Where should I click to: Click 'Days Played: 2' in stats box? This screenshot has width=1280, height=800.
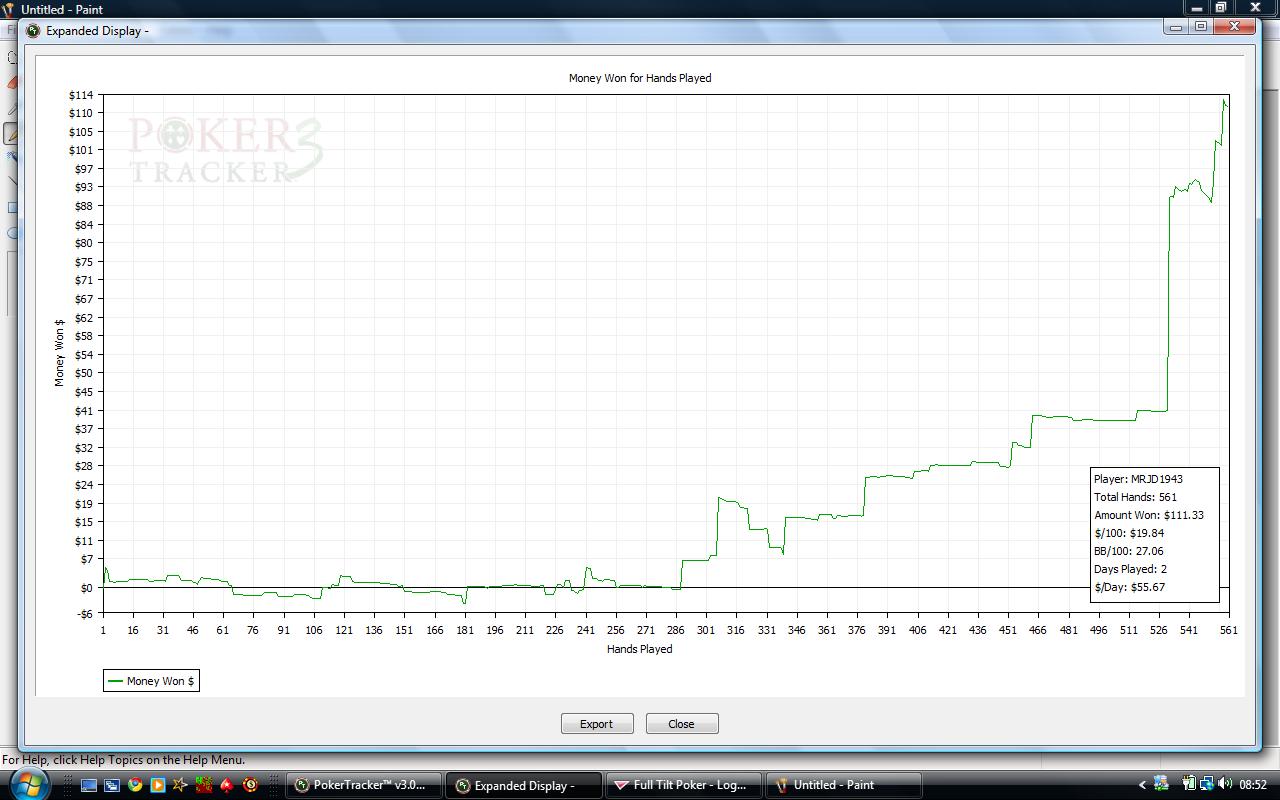[1130, 569]
